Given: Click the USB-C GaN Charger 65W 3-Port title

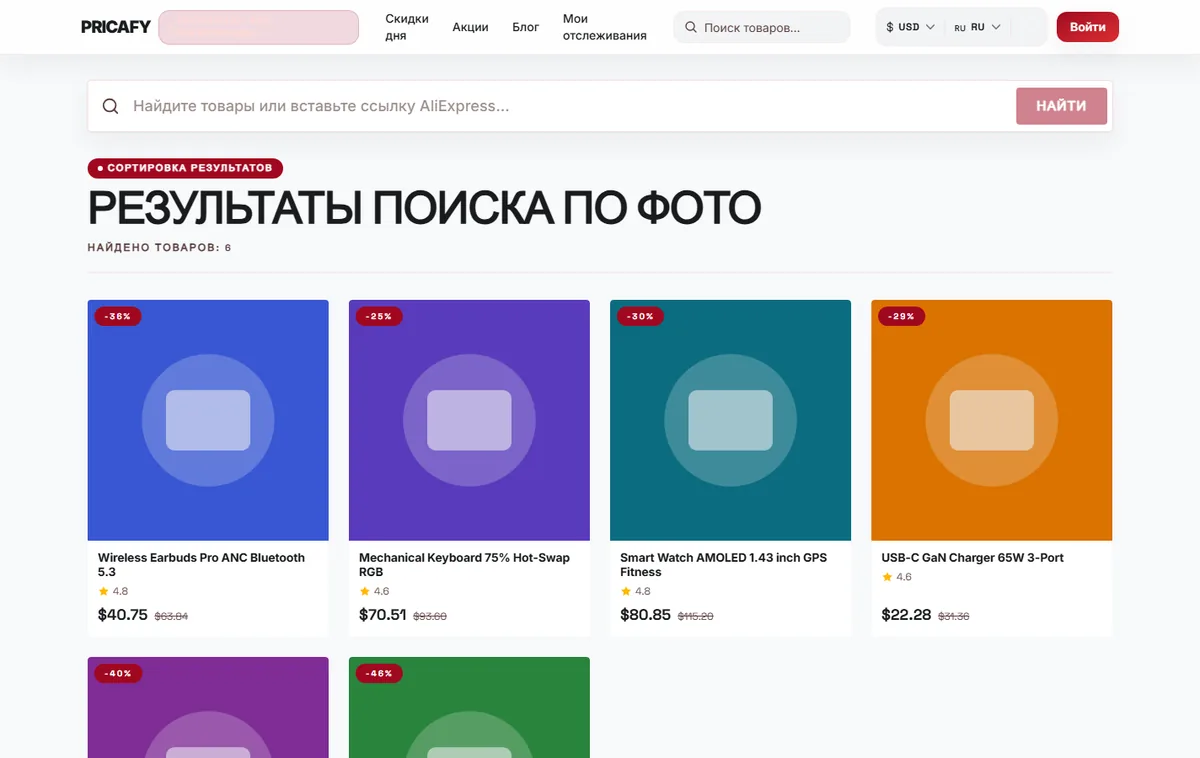Looking at the screenshot, I should point(972,558).
